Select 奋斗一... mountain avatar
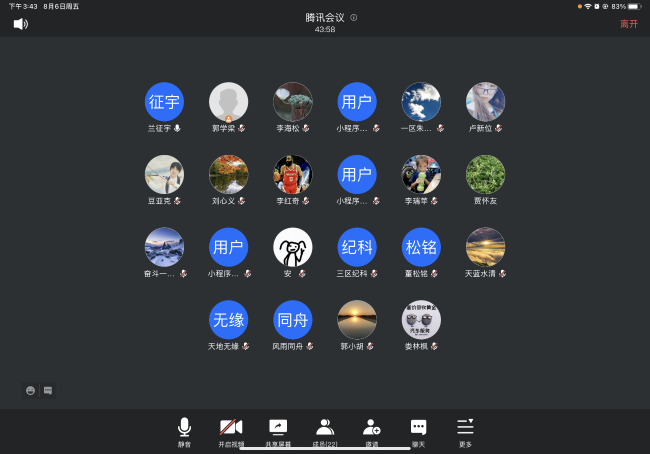The width and height of the screenshot is (650, 454). pos(164,247)
